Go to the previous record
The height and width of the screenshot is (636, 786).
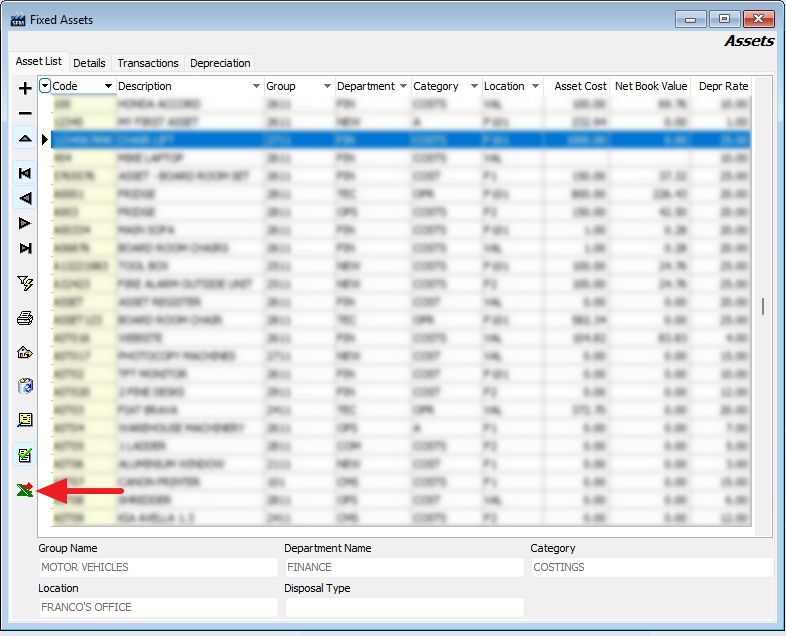(25, 198)
